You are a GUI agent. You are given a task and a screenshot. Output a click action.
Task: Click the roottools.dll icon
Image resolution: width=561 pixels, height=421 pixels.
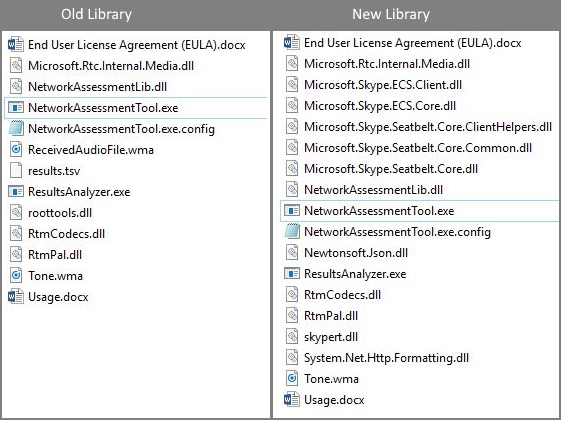(16, 213)
